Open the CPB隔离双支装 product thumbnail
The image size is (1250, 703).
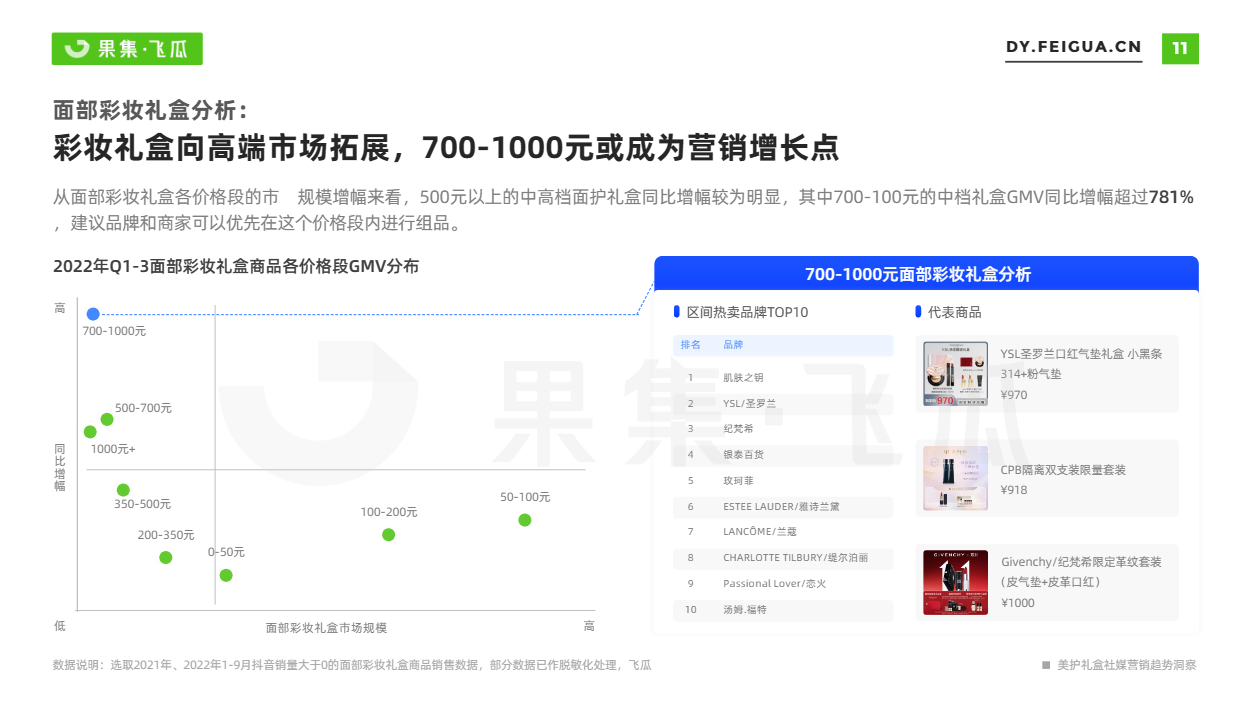pyautogui.click(x=955, y=478)
